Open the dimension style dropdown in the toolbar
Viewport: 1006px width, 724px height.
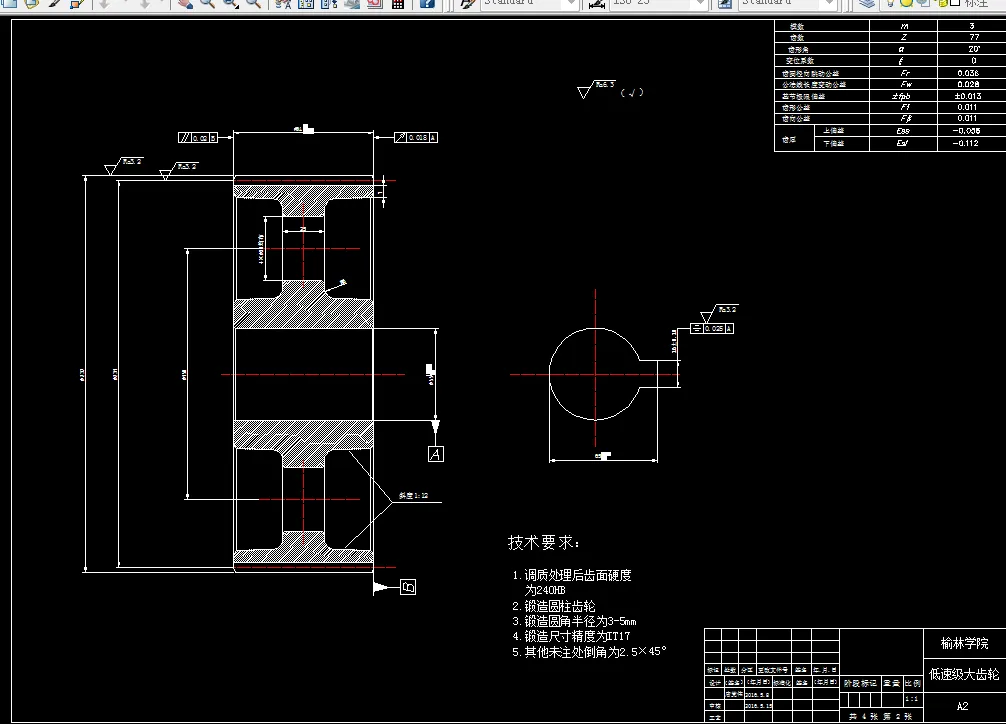(658, 3)
